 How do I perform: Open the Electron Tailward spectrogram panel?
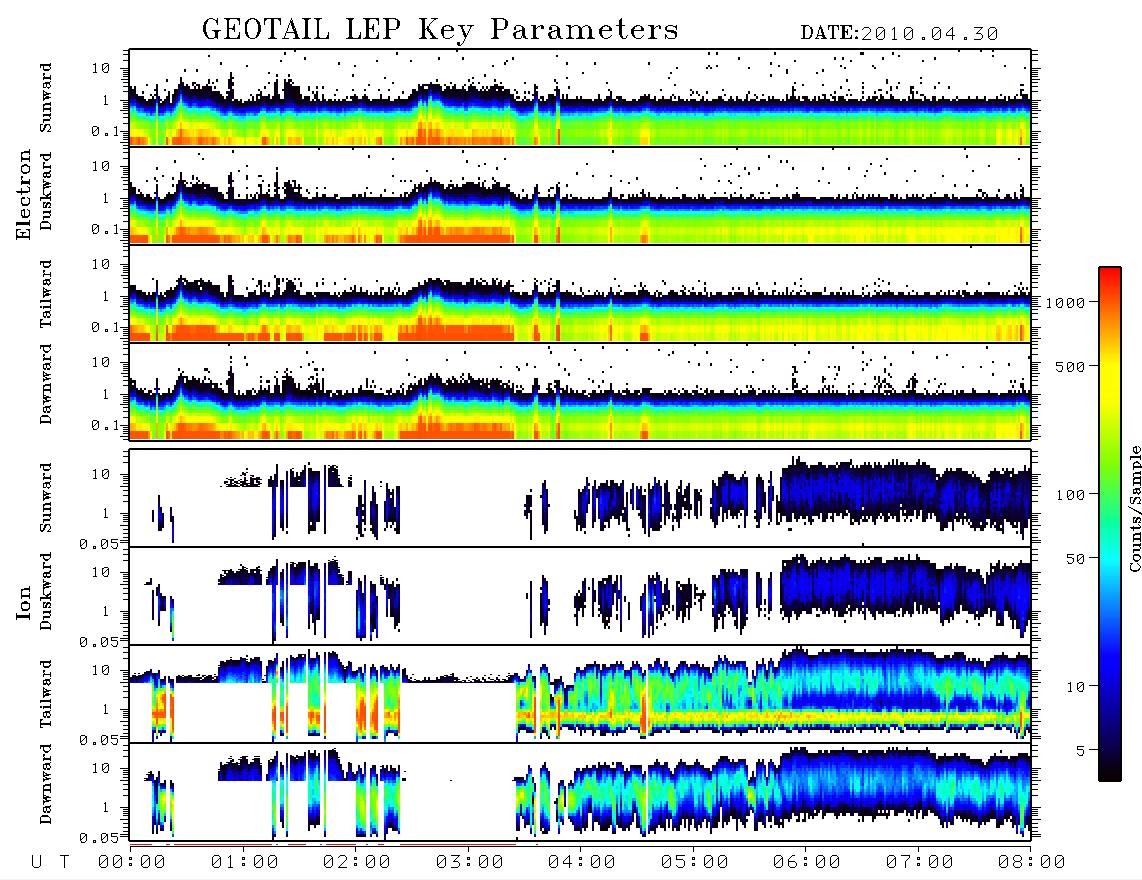(580, 294)
